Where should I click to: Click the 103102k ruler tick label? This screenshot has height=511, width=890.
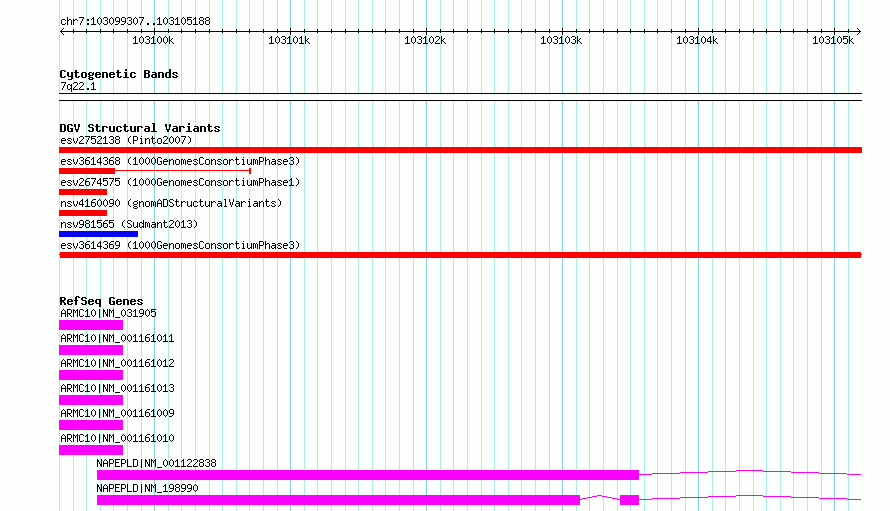pyautogui.click(x=425, y=40)
